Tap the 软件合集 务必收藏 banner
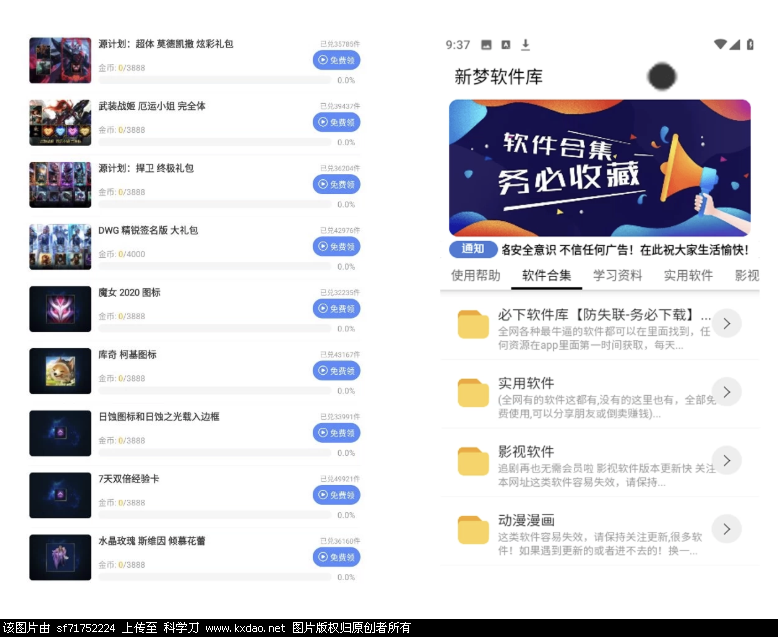This screenshot has height=637, width=778. tap(599, 168)
